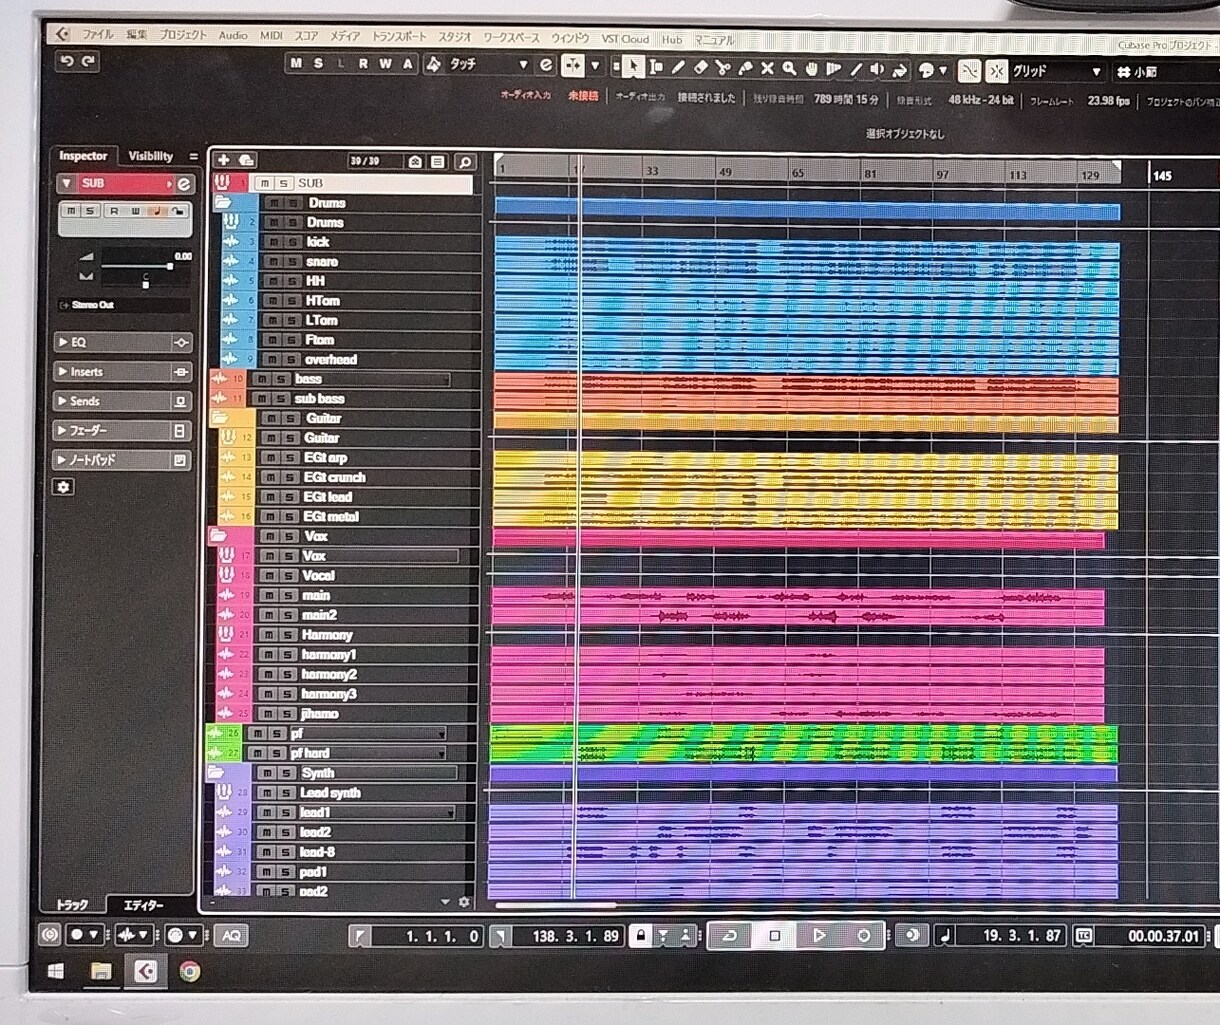The height and width of the screenshot is (1025, 1220).
Task: Expand the Inserts inspector section
Action: tap(123, 372)
